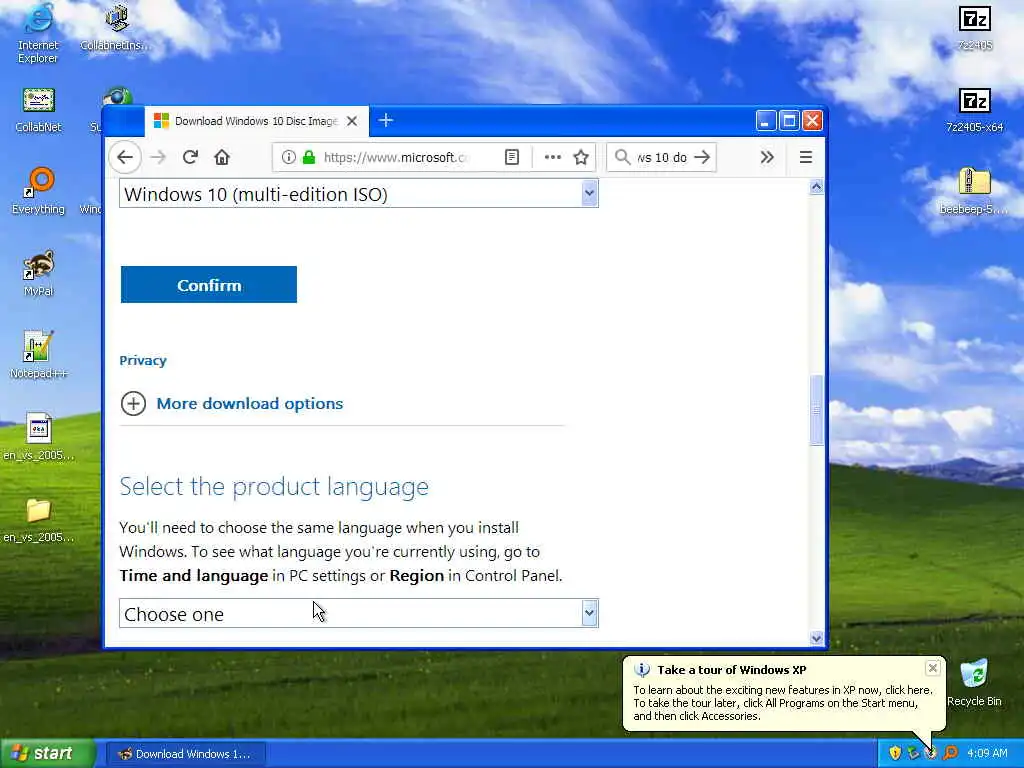Click the orange Everything search tray icon
1024x768 pixels.
pos(950,753)
